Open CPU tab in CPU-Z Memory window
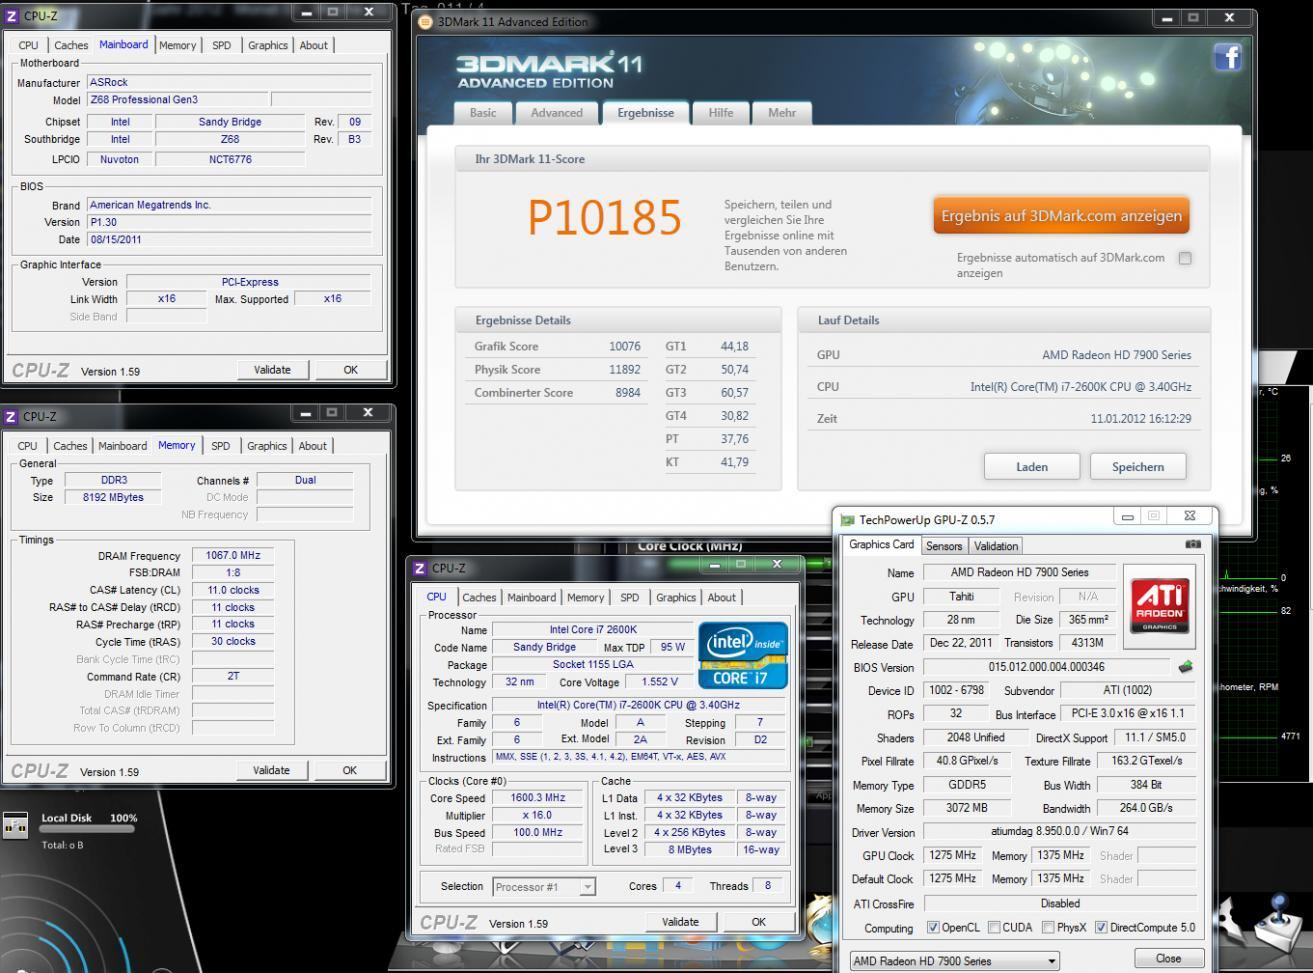Screen dimensions: 1313x973 pyautogui.click(x=28, y=446)
